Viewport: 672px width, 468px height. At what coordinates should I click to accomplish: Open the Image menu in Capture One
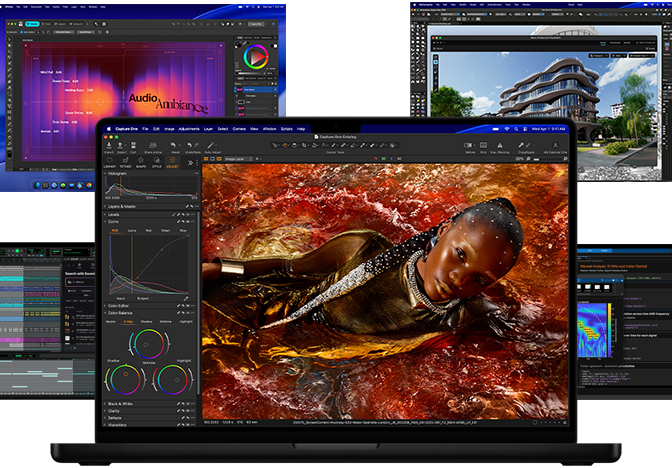170,129
